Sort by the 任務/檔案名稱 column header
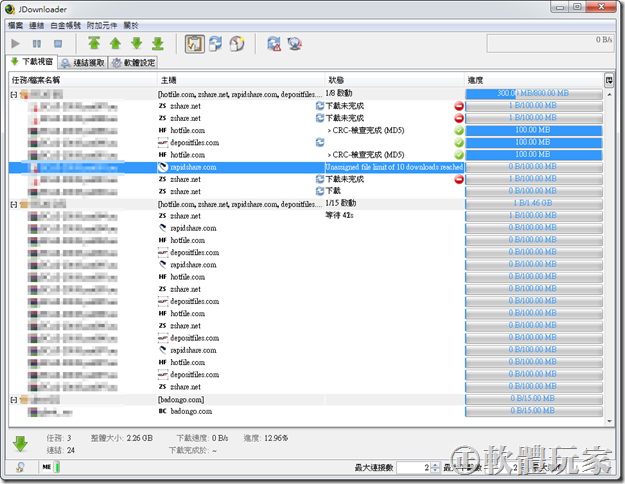 point(83,80)
